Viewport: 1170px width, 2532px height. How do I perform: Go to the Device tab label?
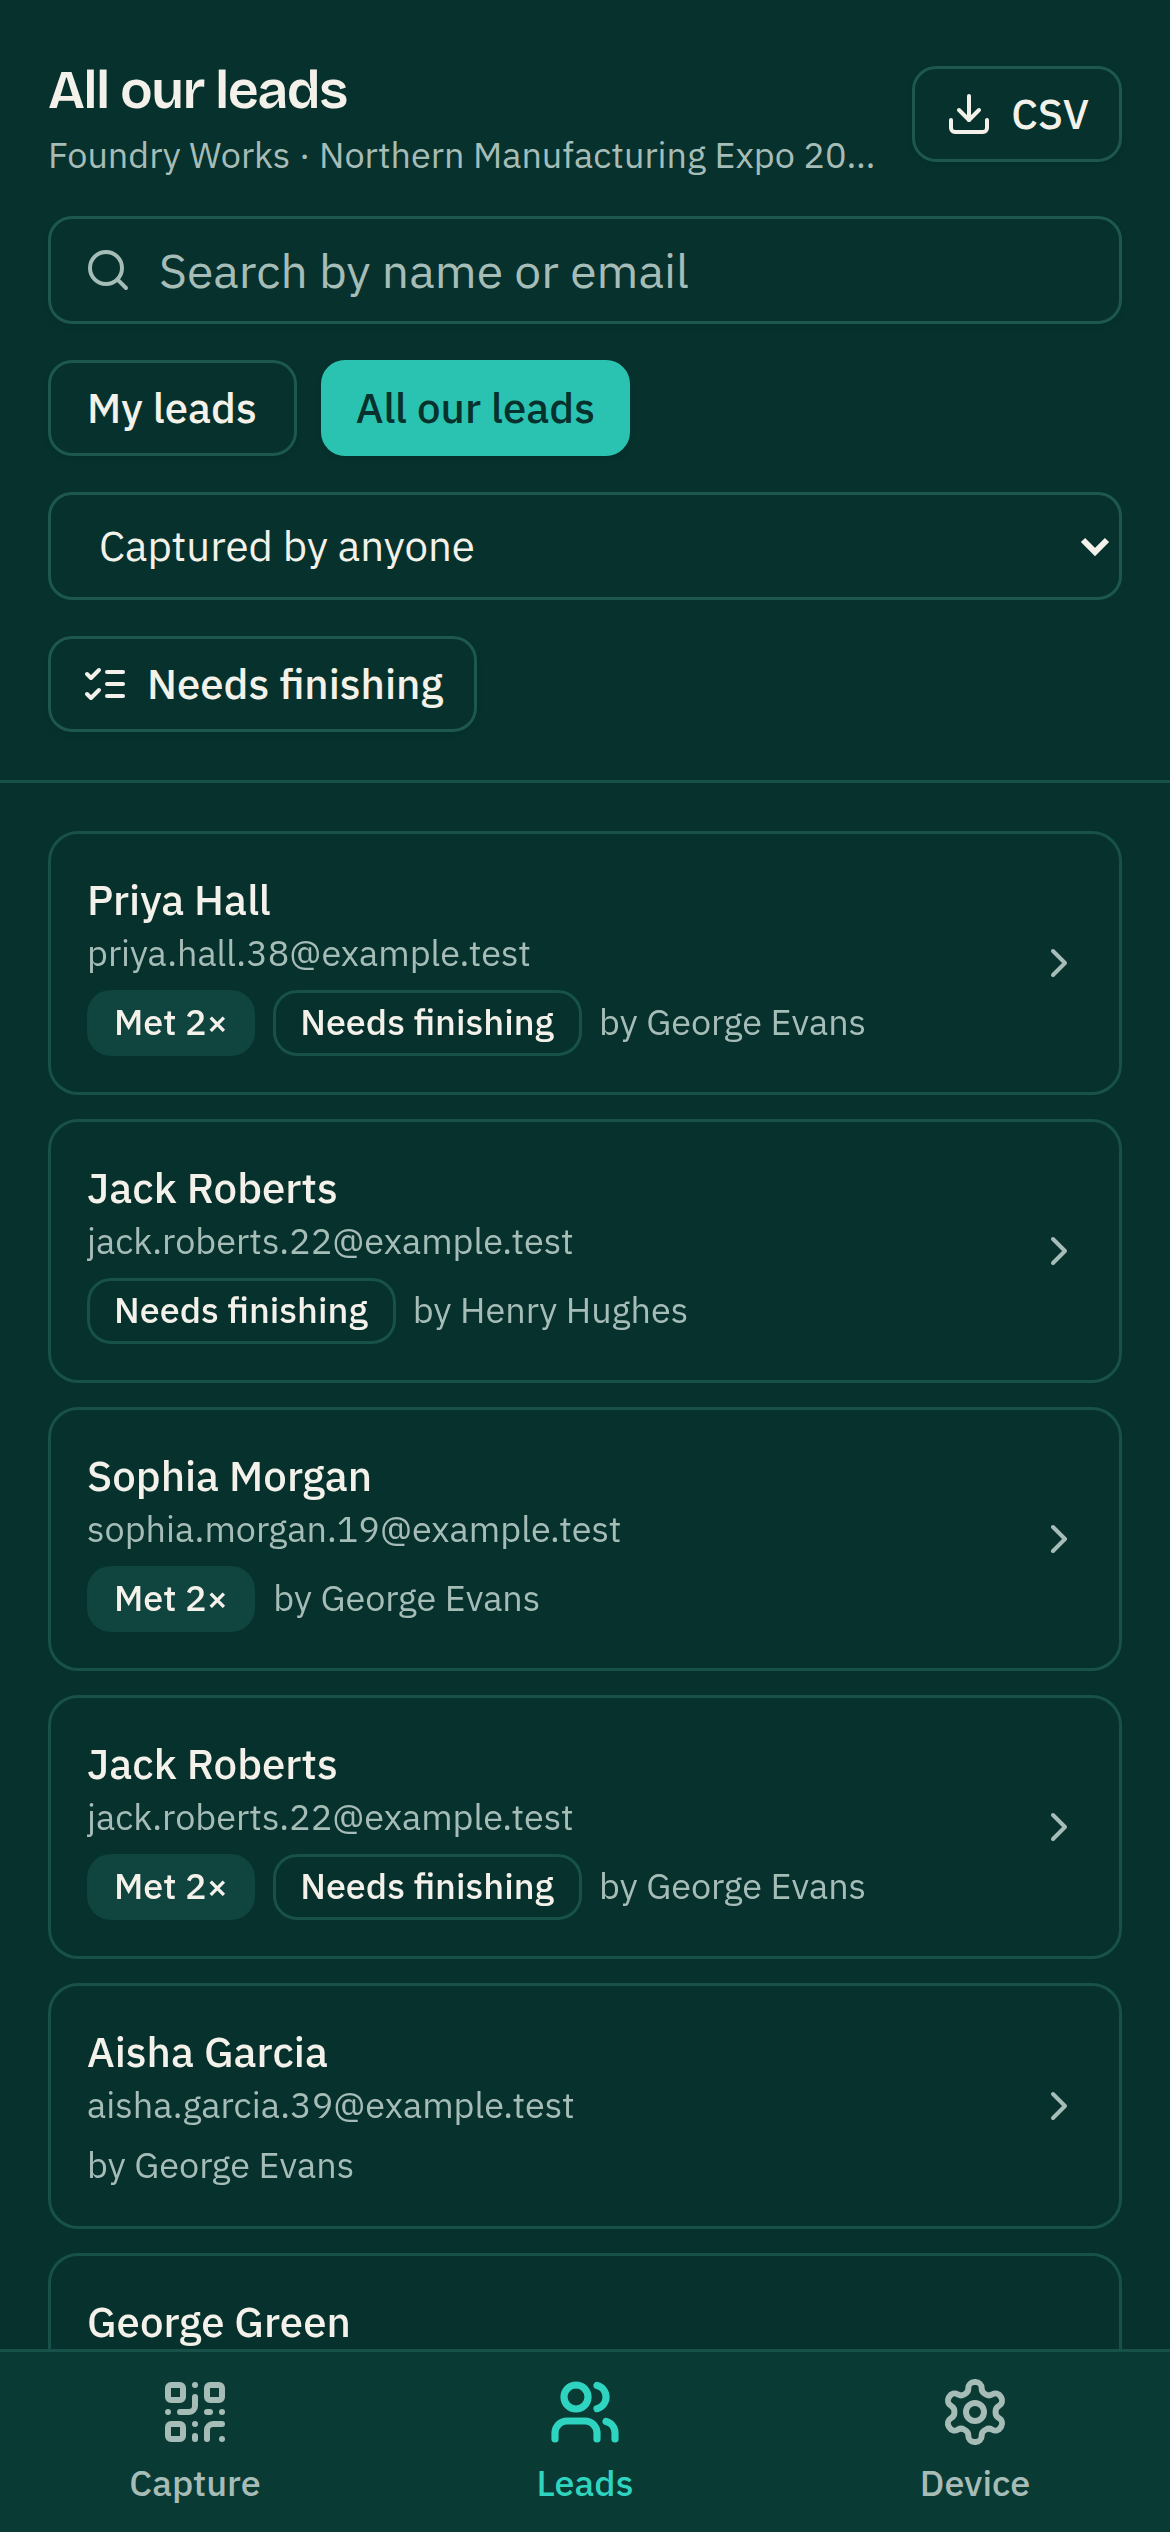tap(975, 2484)
